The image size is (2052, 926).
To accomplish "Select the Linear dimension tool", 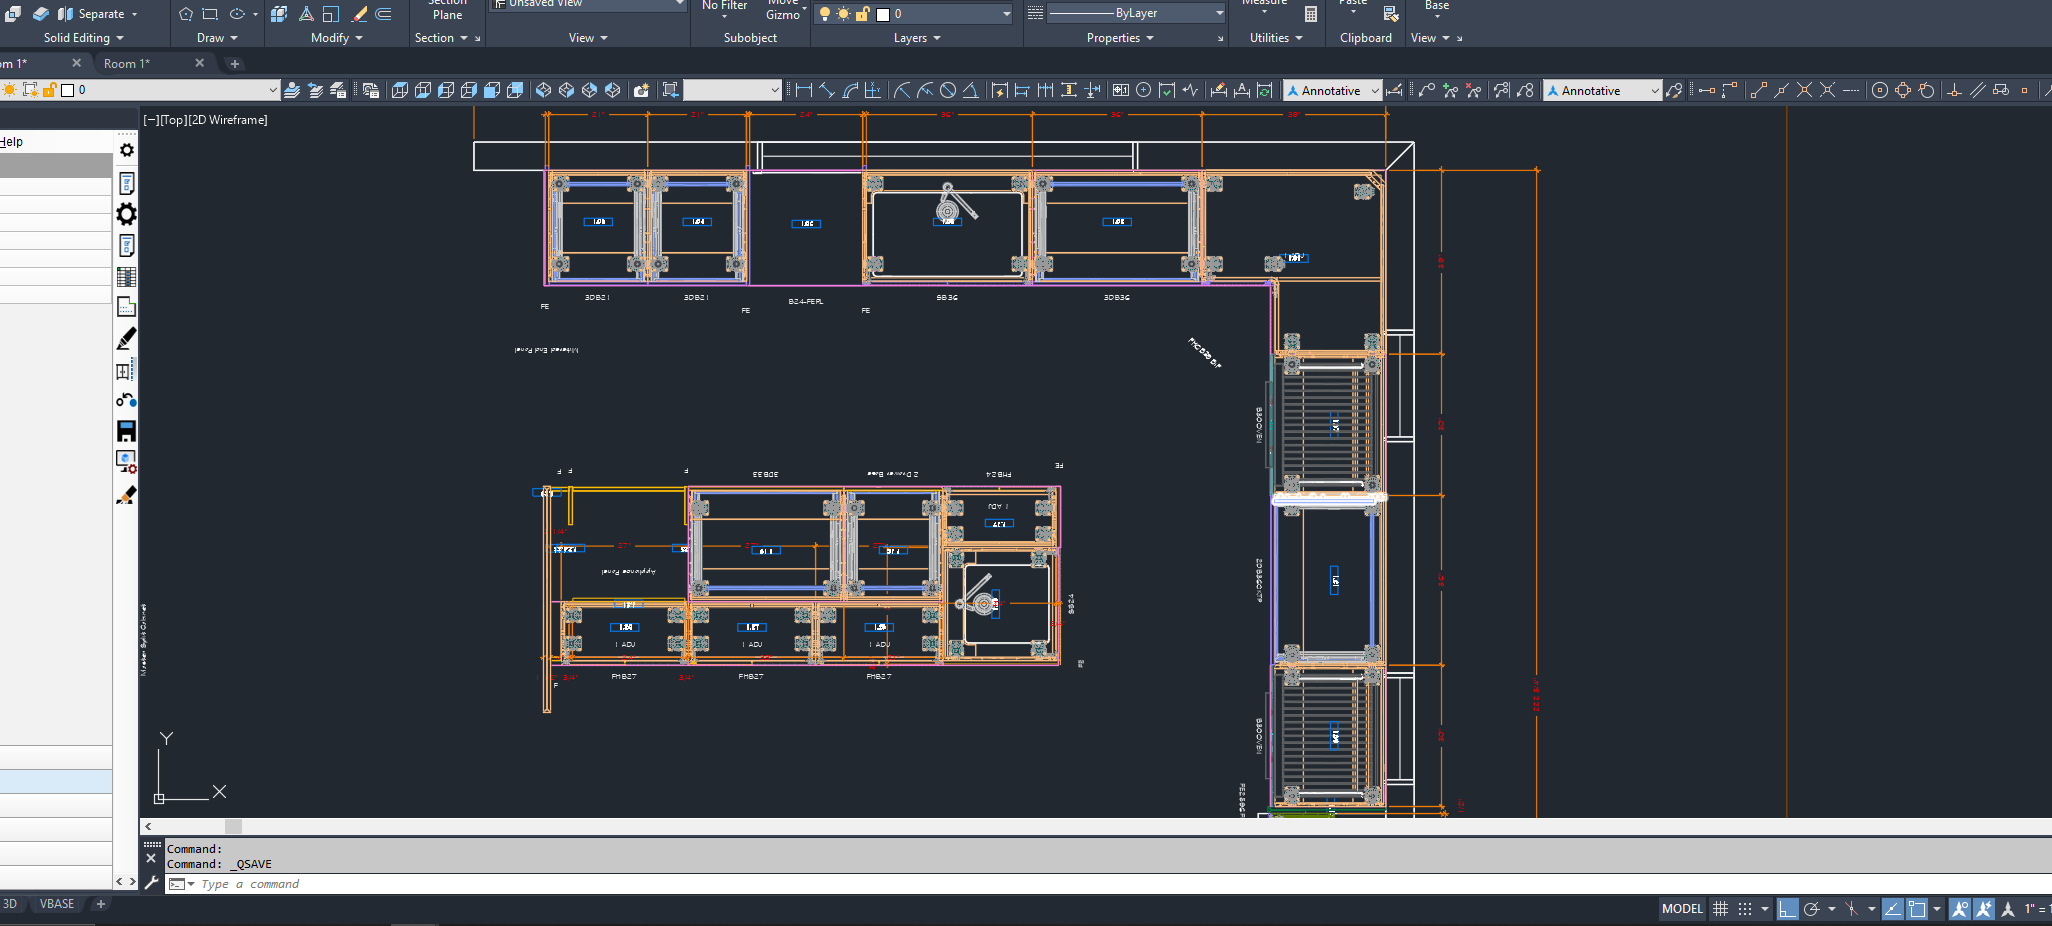I will [803, 90].
